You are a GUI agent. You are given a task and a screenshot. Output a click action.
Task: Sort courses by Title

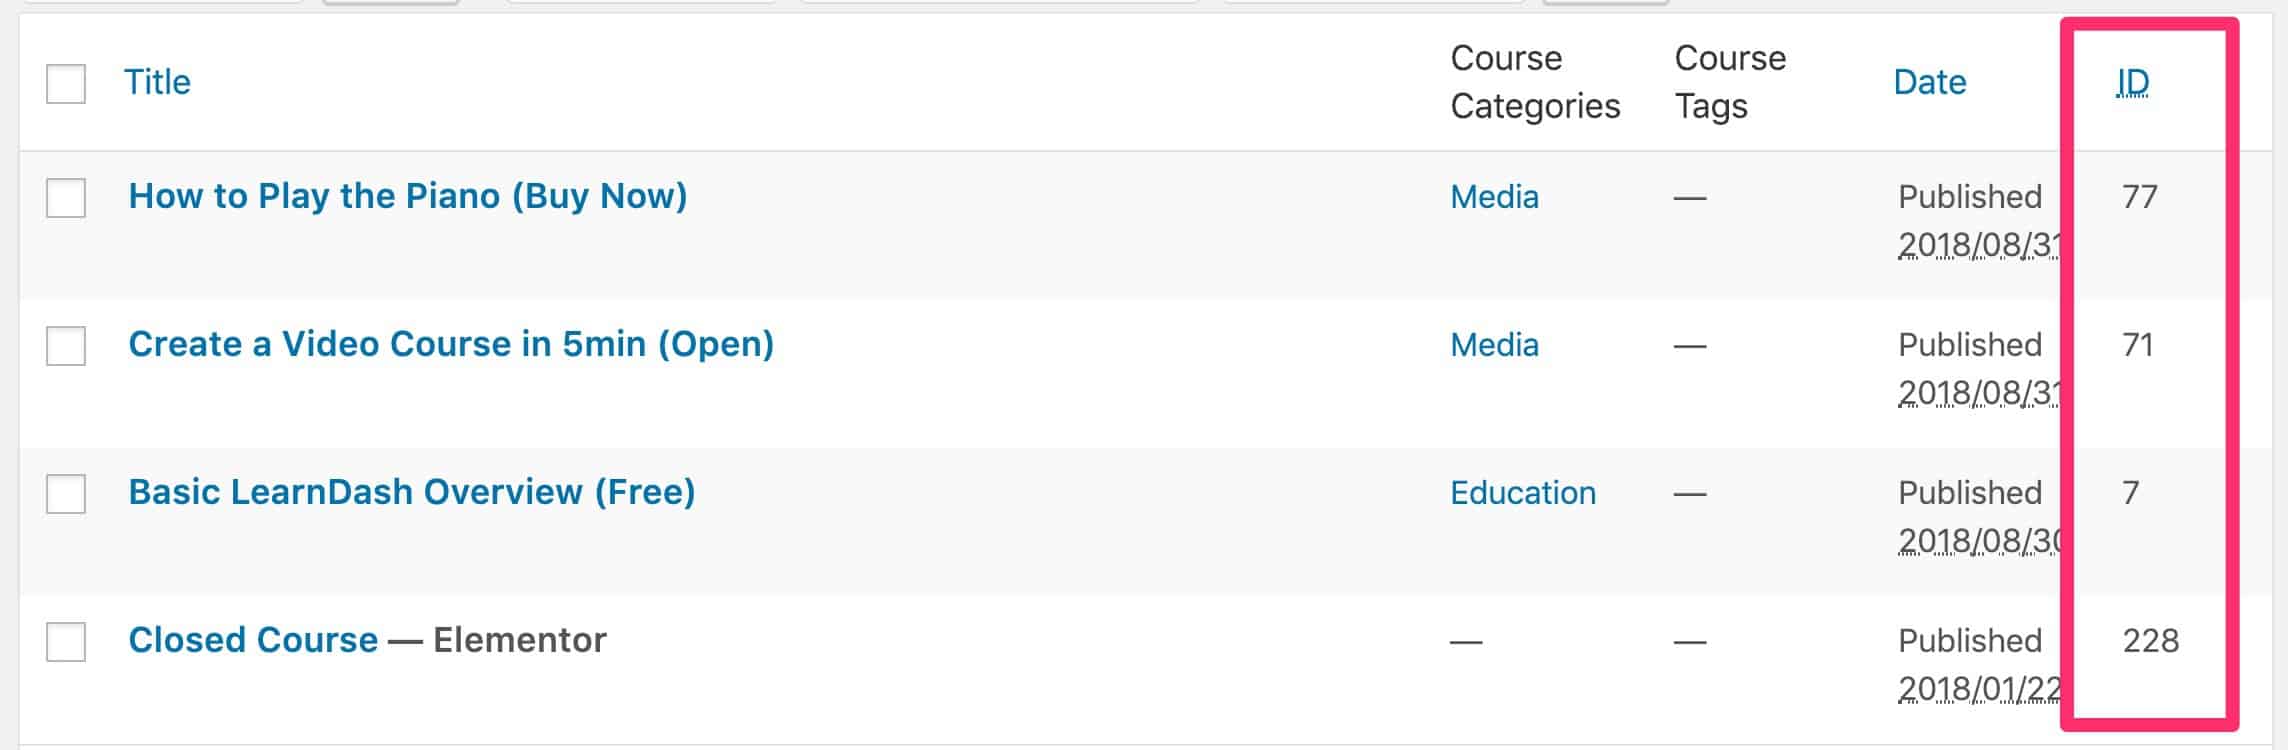tap(160, 83)
